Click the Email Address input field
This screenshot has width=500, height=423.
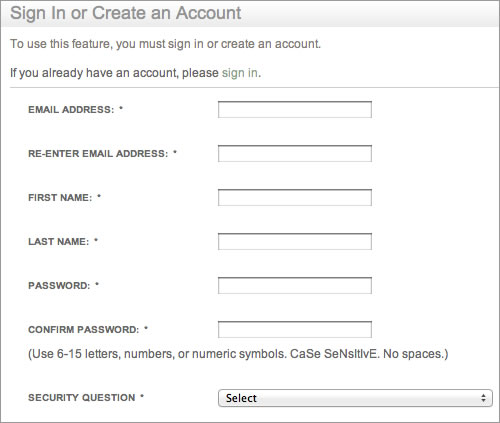tap(295, 110)
